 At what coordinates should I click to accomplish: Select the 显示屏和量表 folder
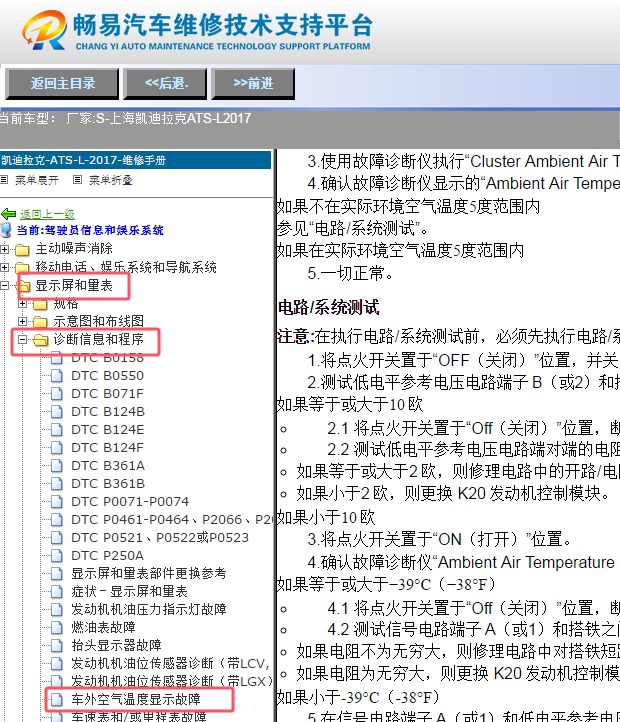click(74, 285)
